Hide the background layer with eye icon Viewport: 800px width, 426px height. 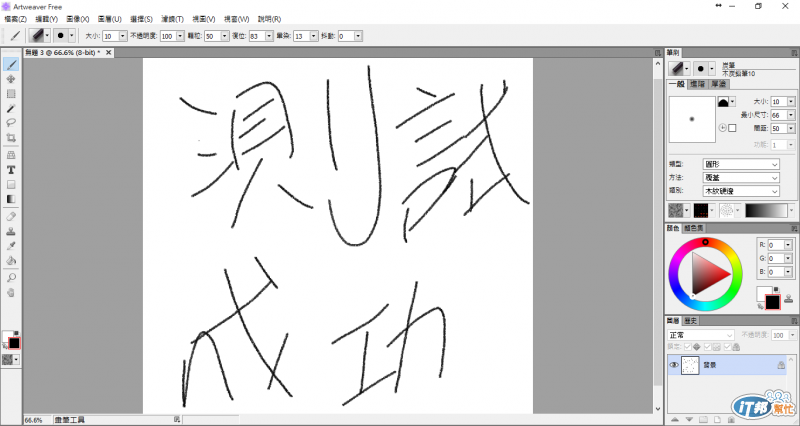(673, 365)
